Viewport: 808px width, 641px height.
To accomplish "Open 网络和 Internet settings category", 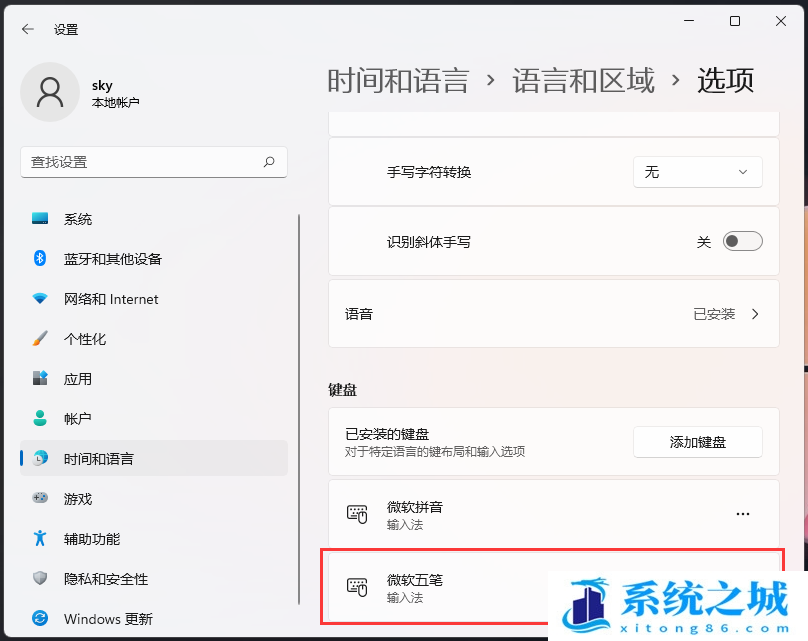I will 154,298.
